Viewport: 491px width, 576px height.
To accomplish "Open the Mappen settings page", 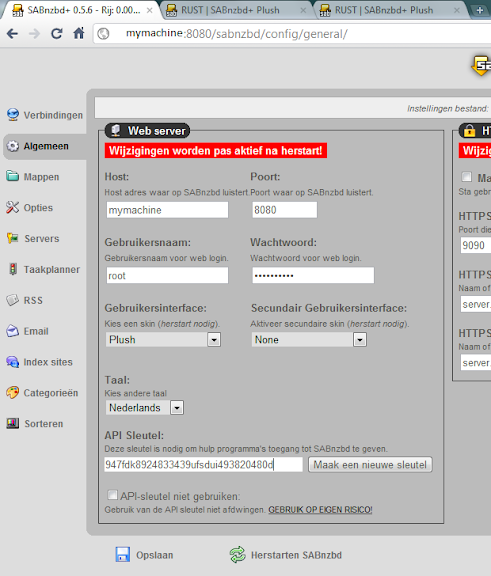I will [x=41, y=177].
